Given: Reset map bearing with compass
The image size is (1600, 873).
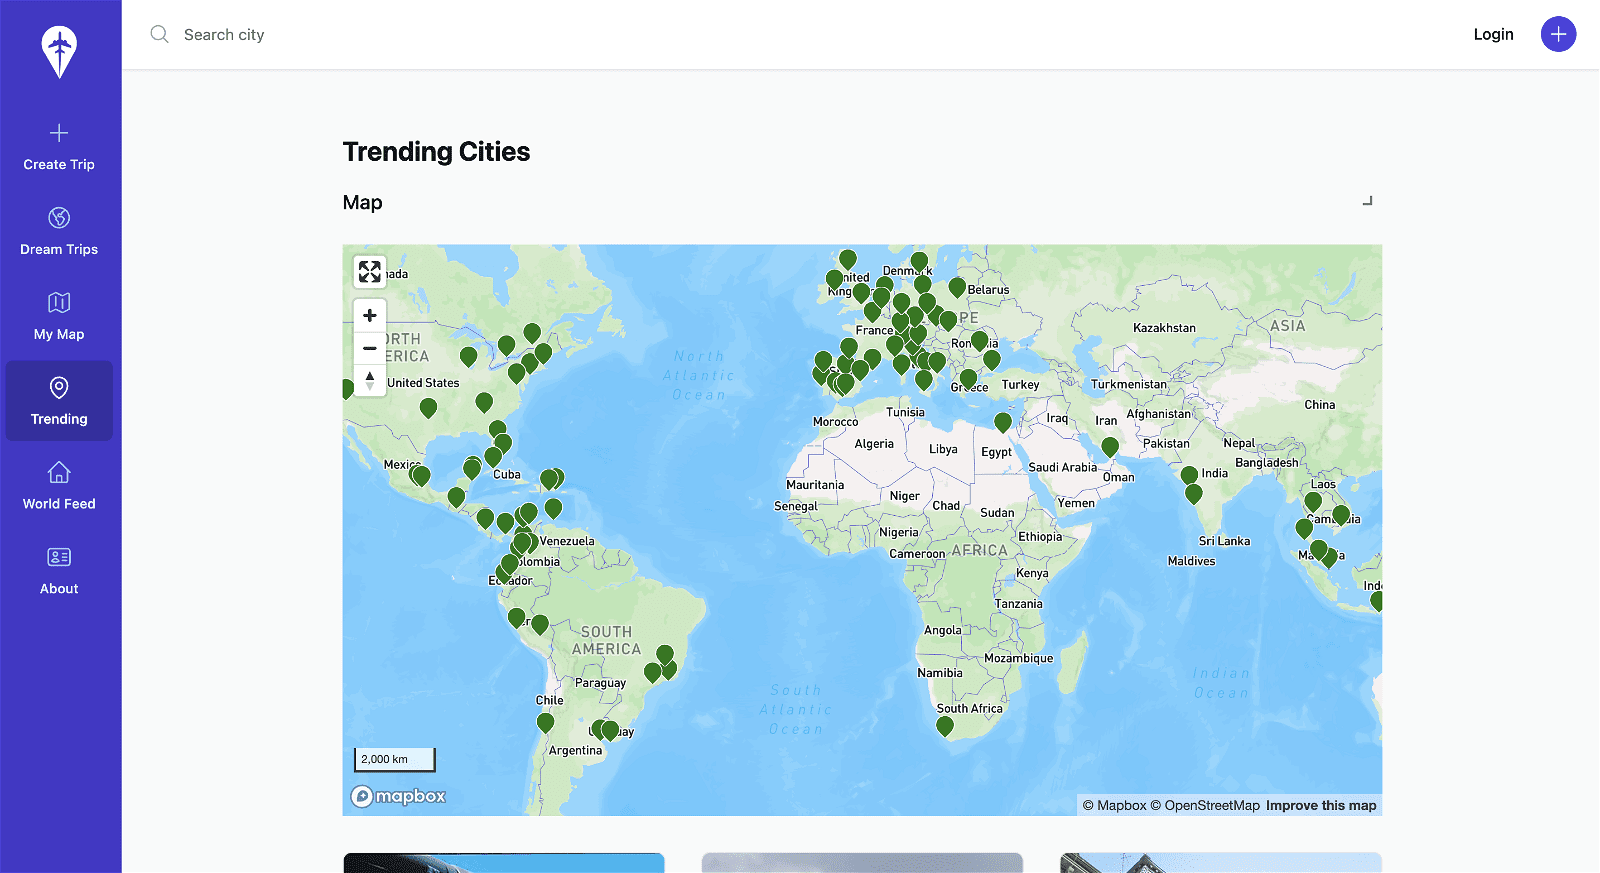Looking at the screenshot, I should point(370,380).
